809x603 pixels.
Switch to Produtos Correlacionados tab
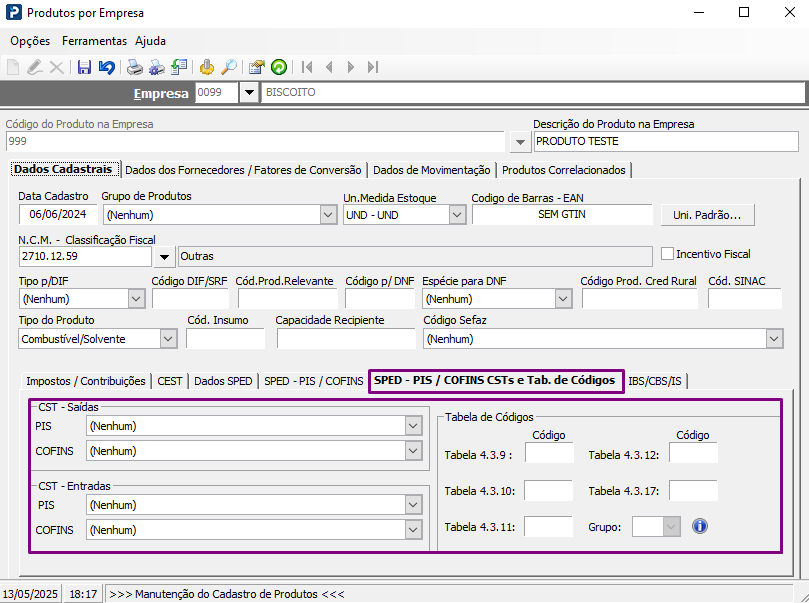tap(563, 170)
